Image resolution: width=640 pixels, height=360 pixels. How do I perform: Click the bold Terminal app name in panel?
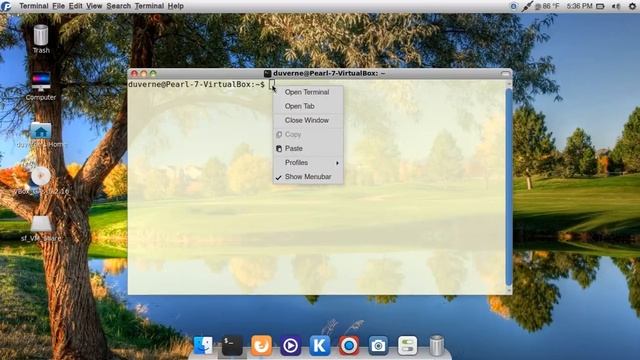click(x=34, y=6)
